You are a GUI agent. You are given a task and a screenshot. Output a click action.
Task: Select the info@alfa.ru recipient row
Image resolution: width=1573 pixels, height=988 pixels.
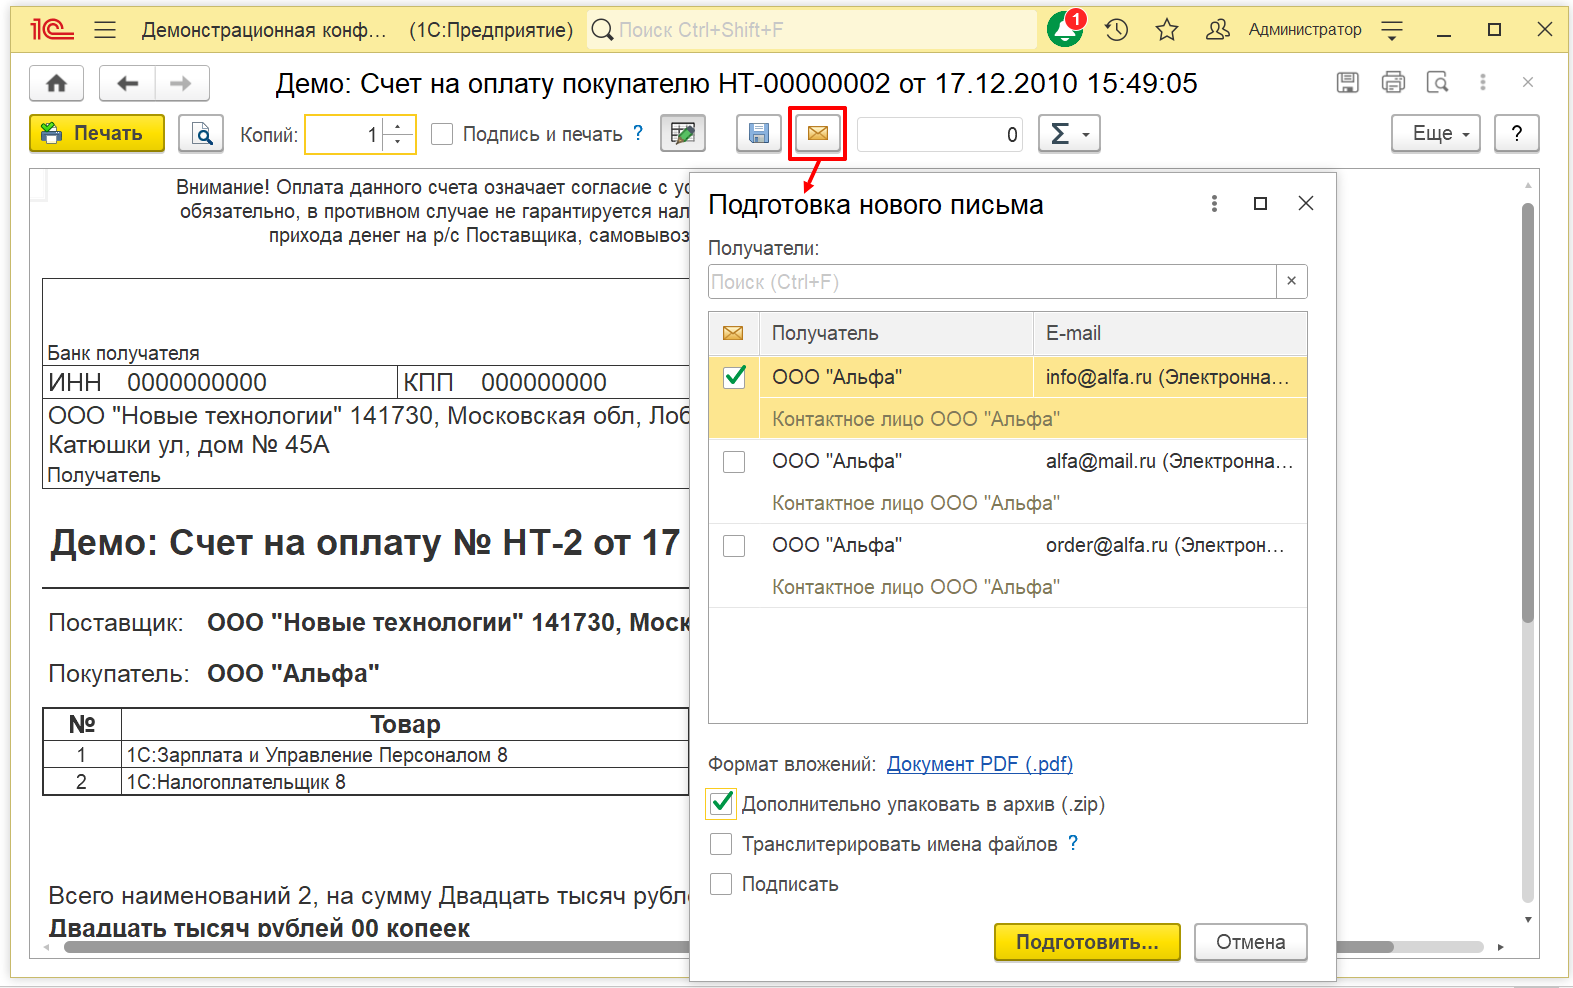coord(1008,398)
